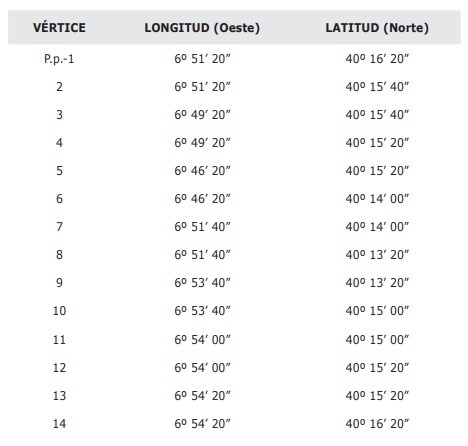The width and height of the screenshot is (468, 446).
Task: Select longitude 6º 46′ 20″ in the vertex 5 row
Action: (202, 171)
